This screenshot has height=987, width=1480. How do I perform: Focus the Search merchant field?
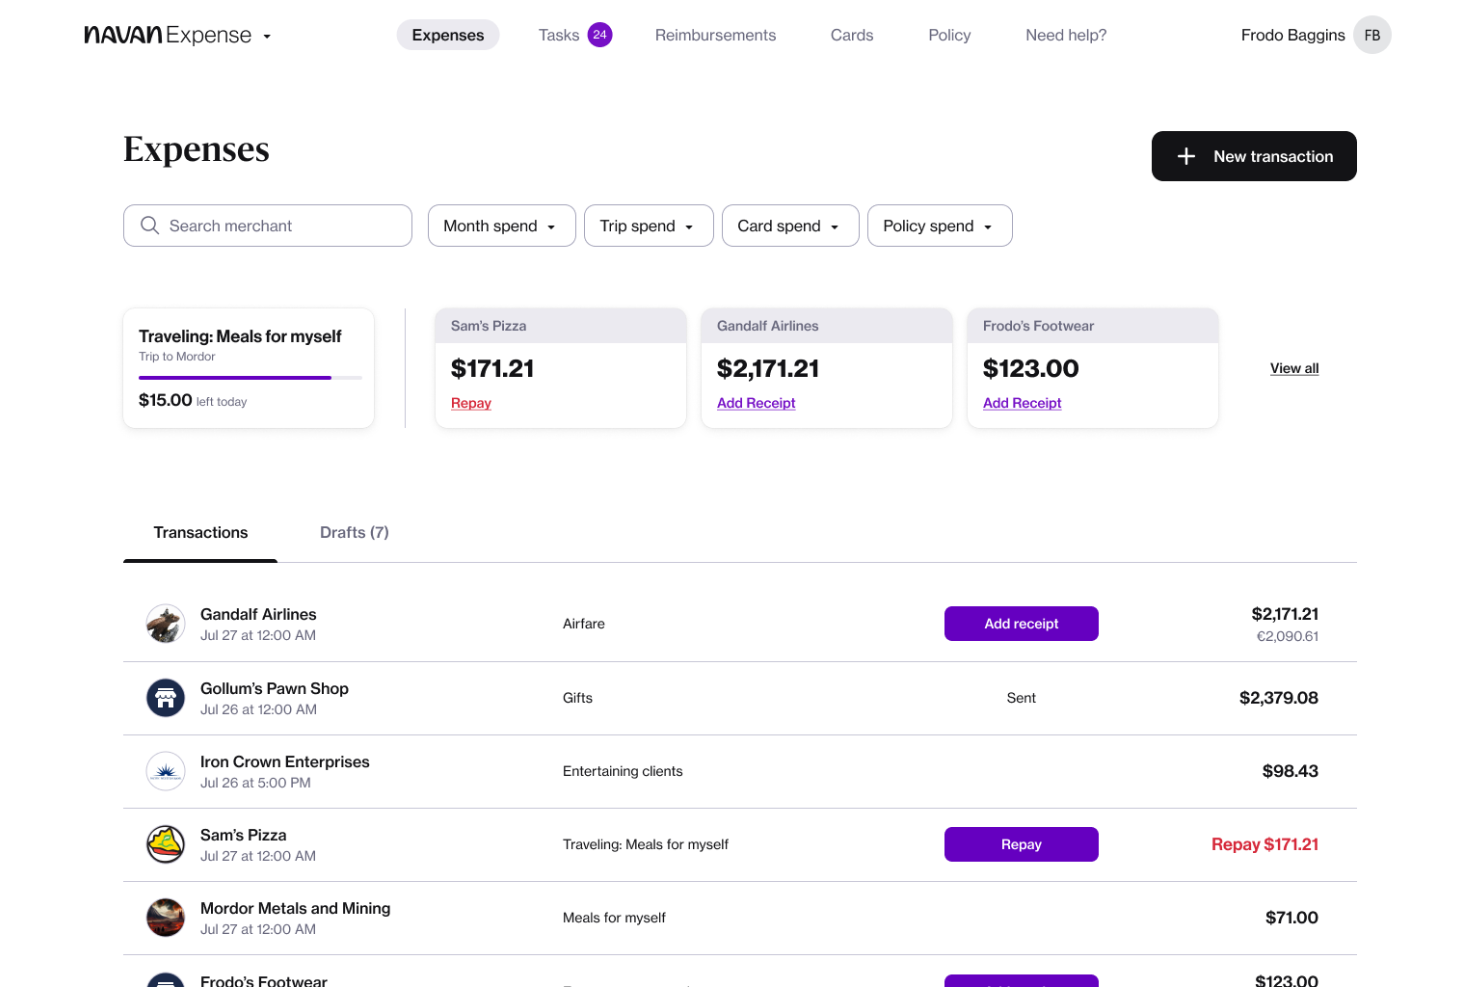267,226
